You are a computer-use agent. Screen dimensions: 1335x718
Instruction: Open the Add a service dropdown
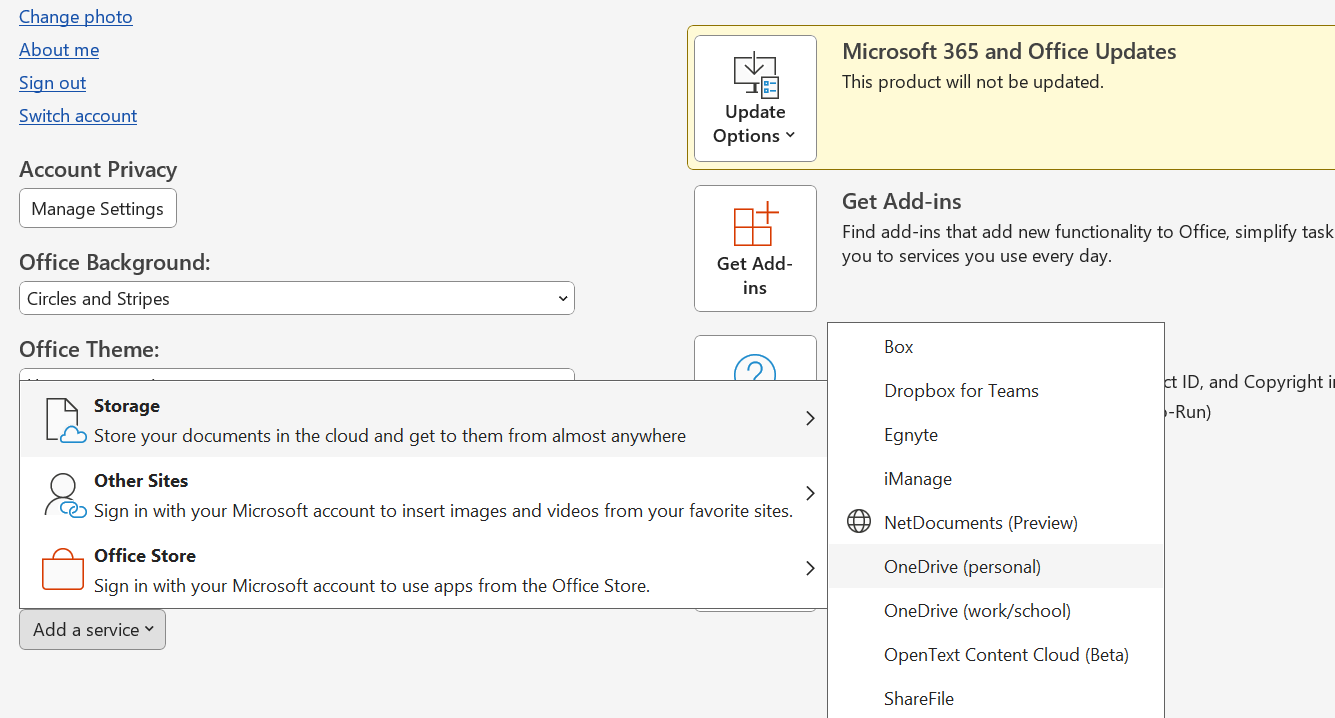click(x=92, y=629)
